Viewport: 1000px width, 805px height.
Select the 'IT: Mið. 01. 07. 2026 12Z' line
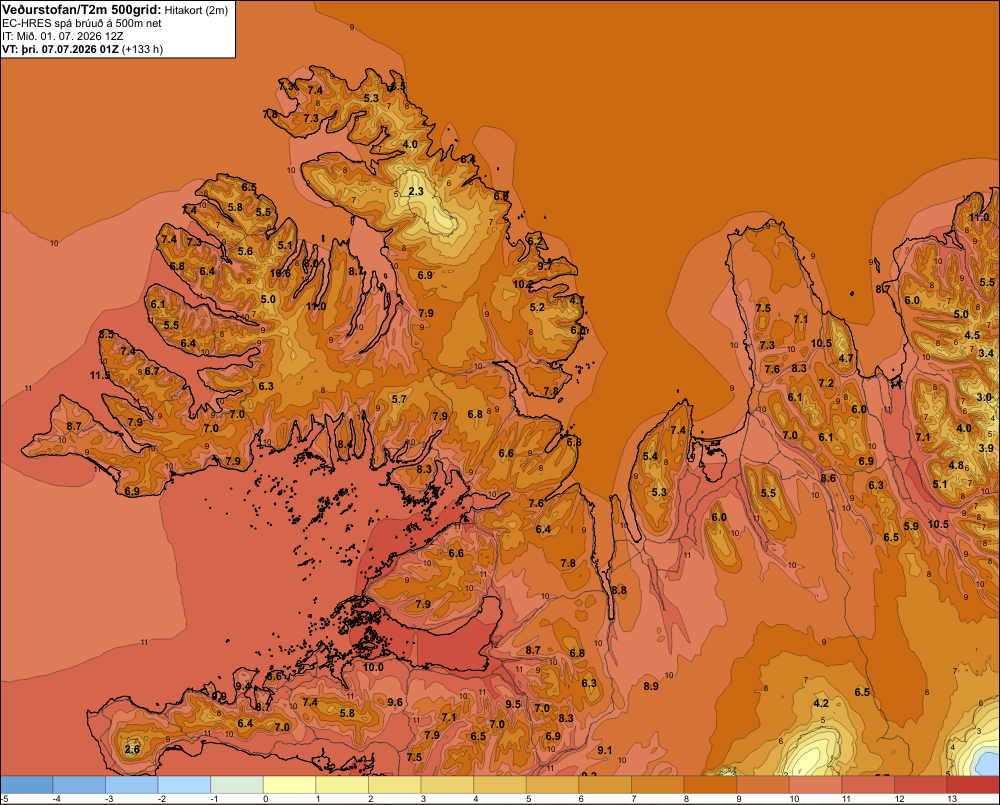coord(62,36)
